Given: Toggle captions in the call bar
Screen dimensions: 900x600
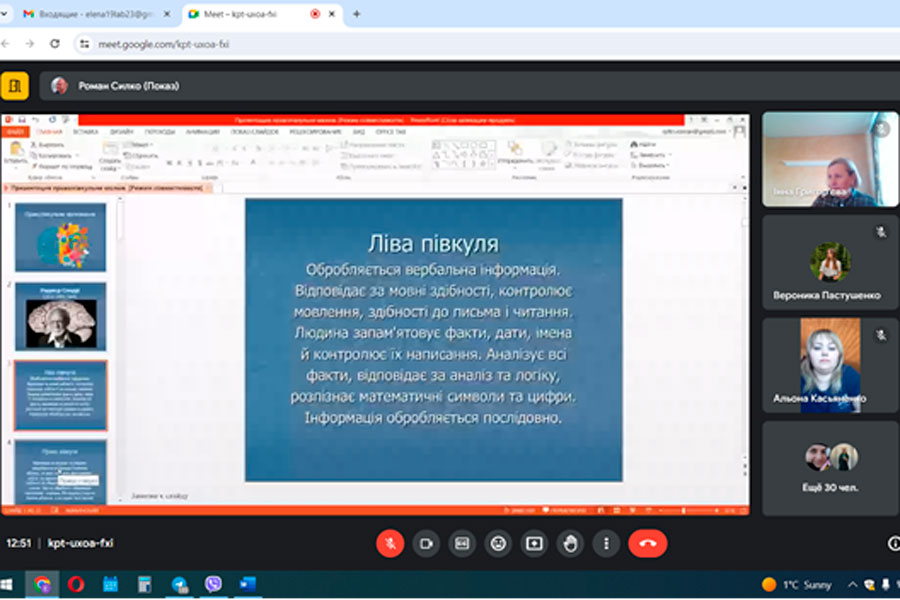Looking at the screenshot, I should coord(462,543).
